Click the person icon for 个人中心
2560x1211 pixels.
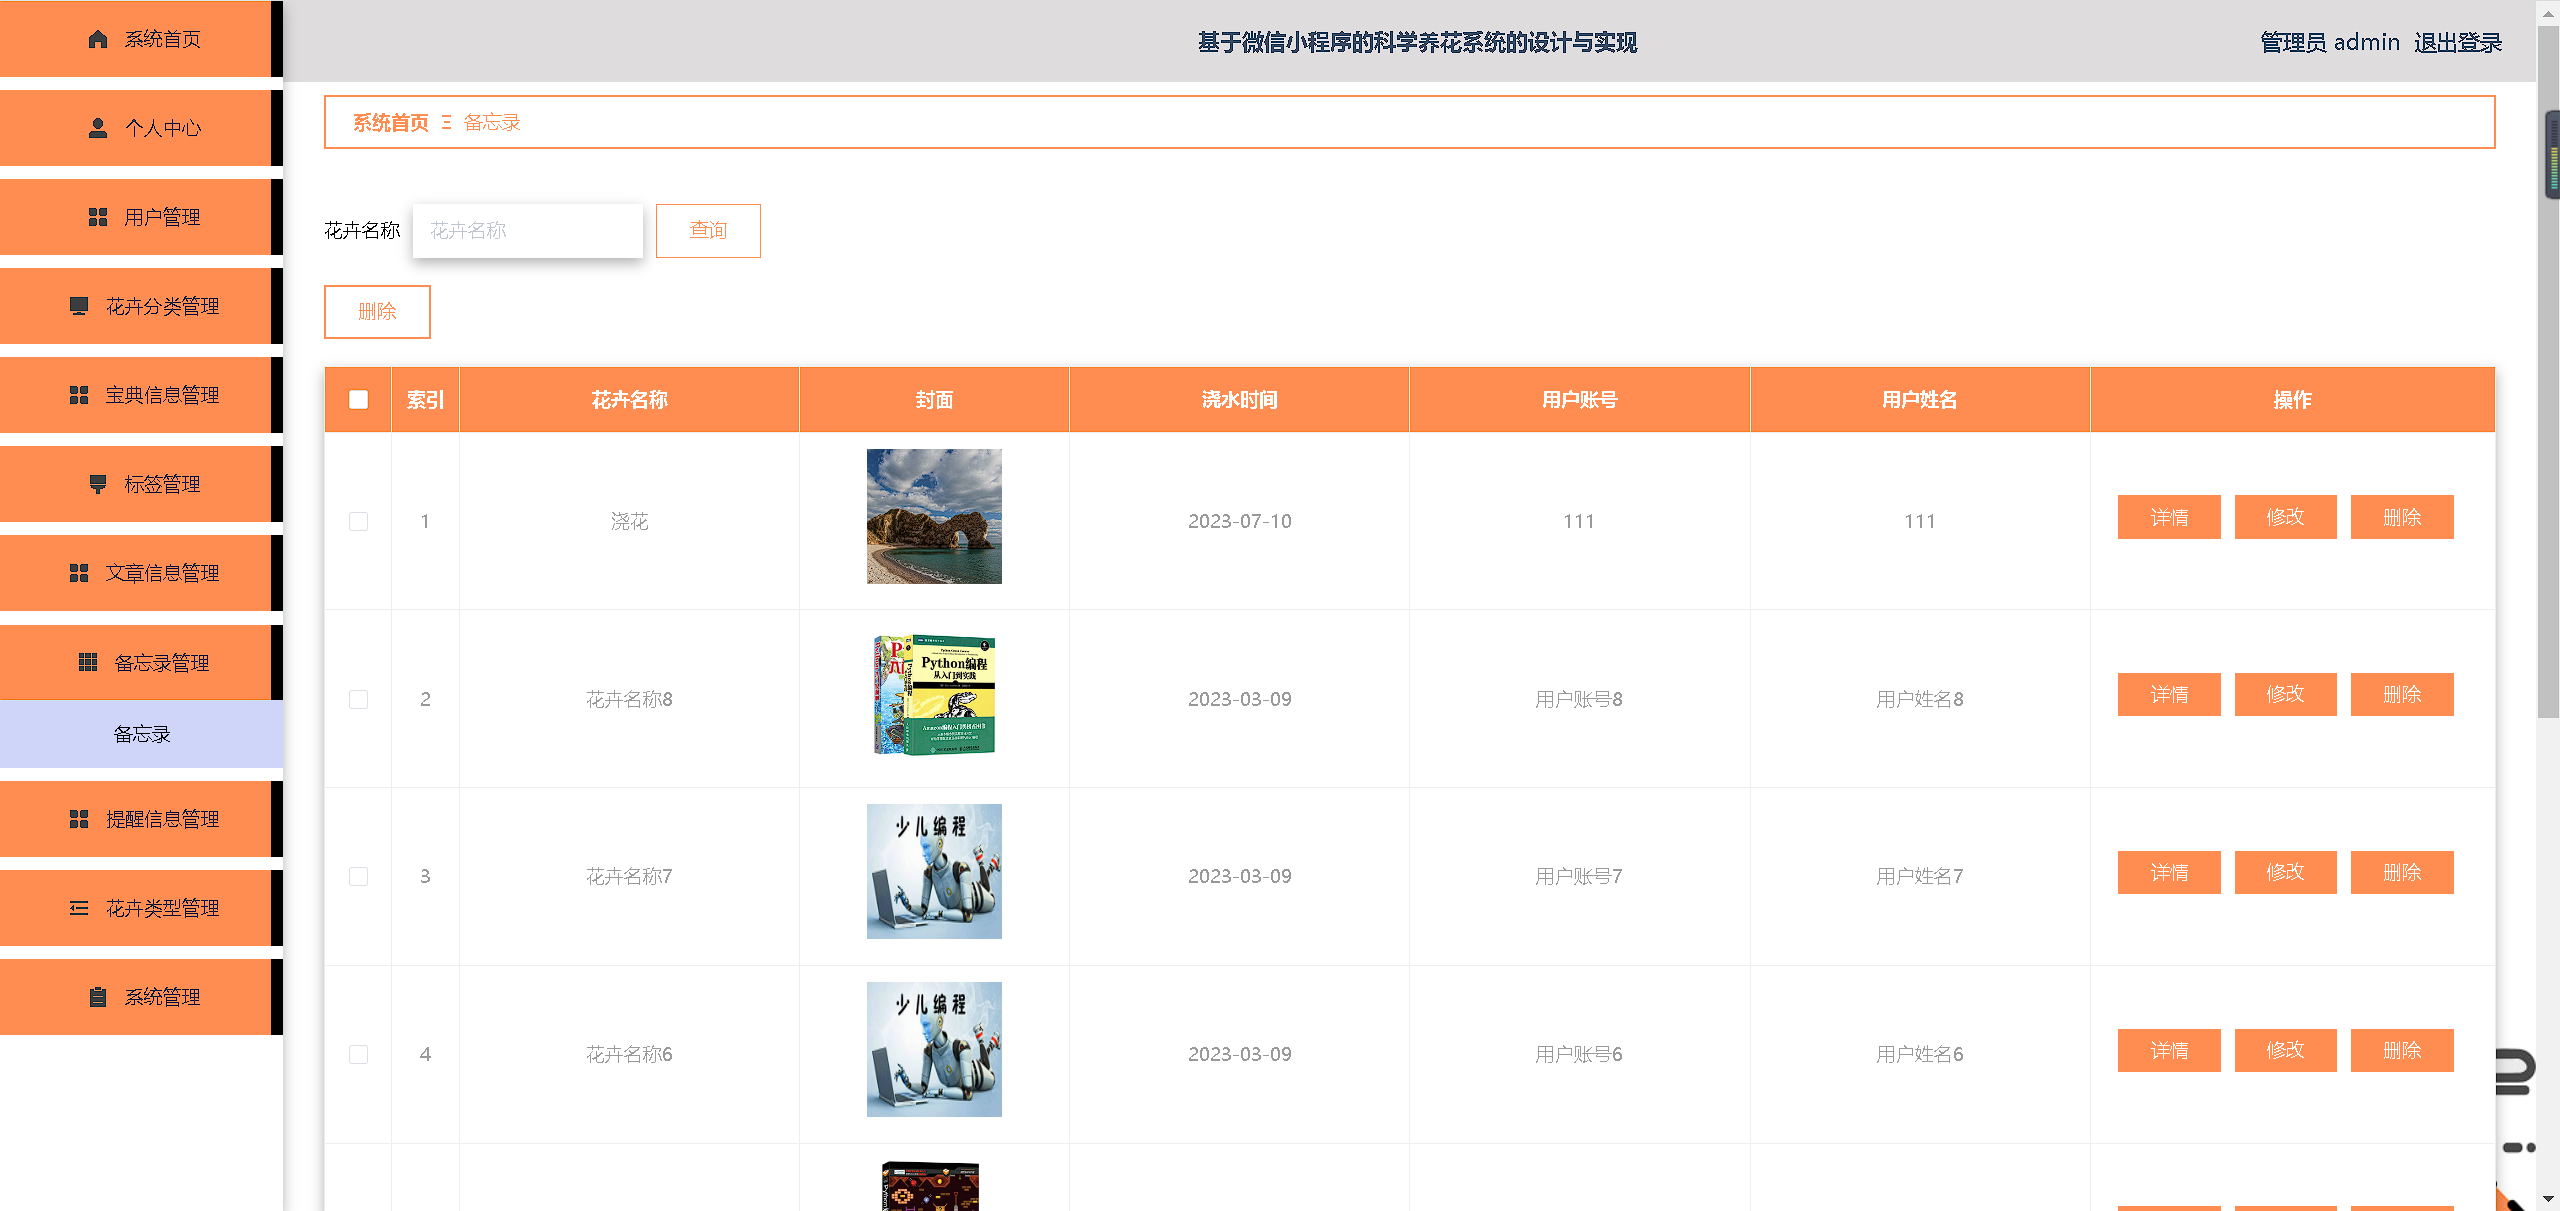tap(98, 128)
